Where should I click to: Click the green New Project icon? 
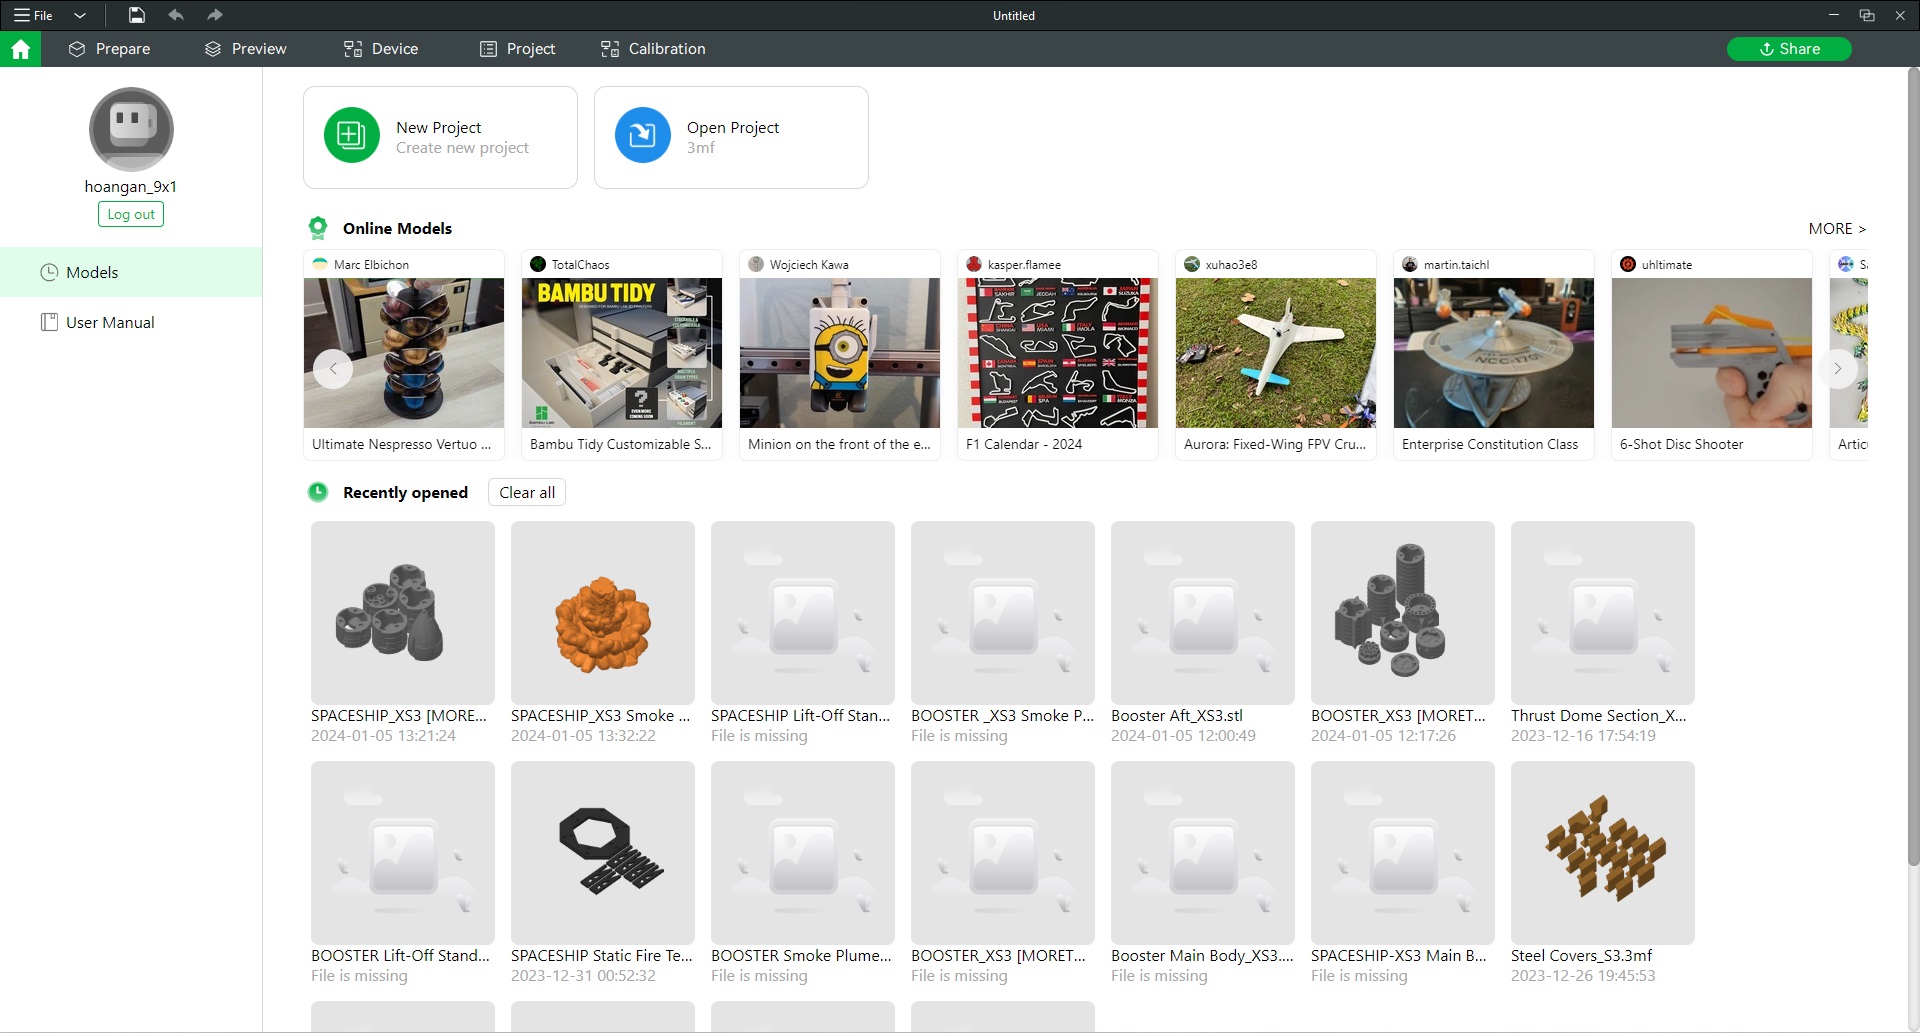point(351,136)
